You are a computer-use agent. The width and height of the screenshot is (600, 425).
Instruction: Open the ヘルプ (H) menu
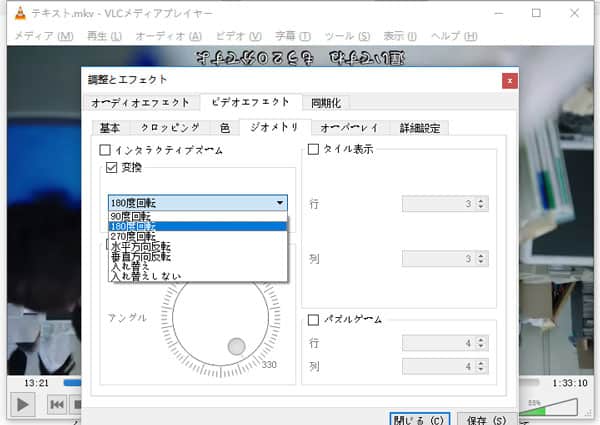coord(454,36)
